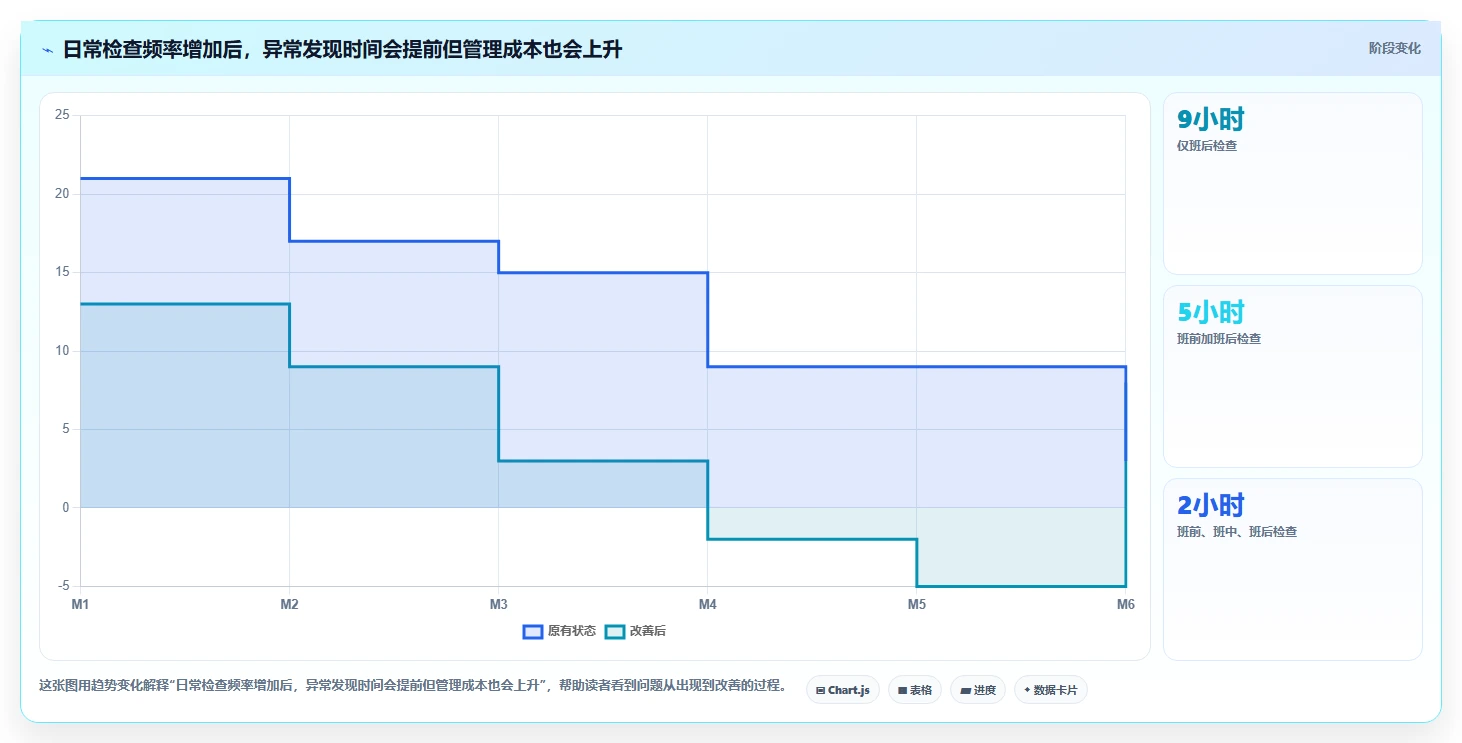This screenshot has height=743, width=1462.
Task: Click the M3 x-axis label
Action: tap(498, 604)
